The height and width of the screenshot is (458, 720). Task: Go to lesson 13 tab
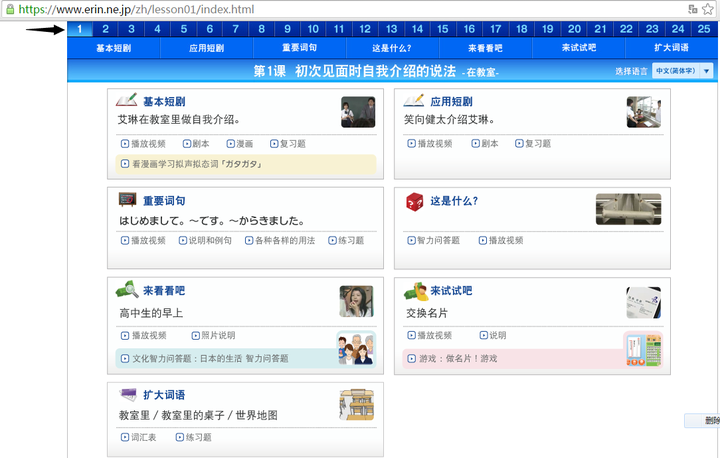(x=391, y=29)
